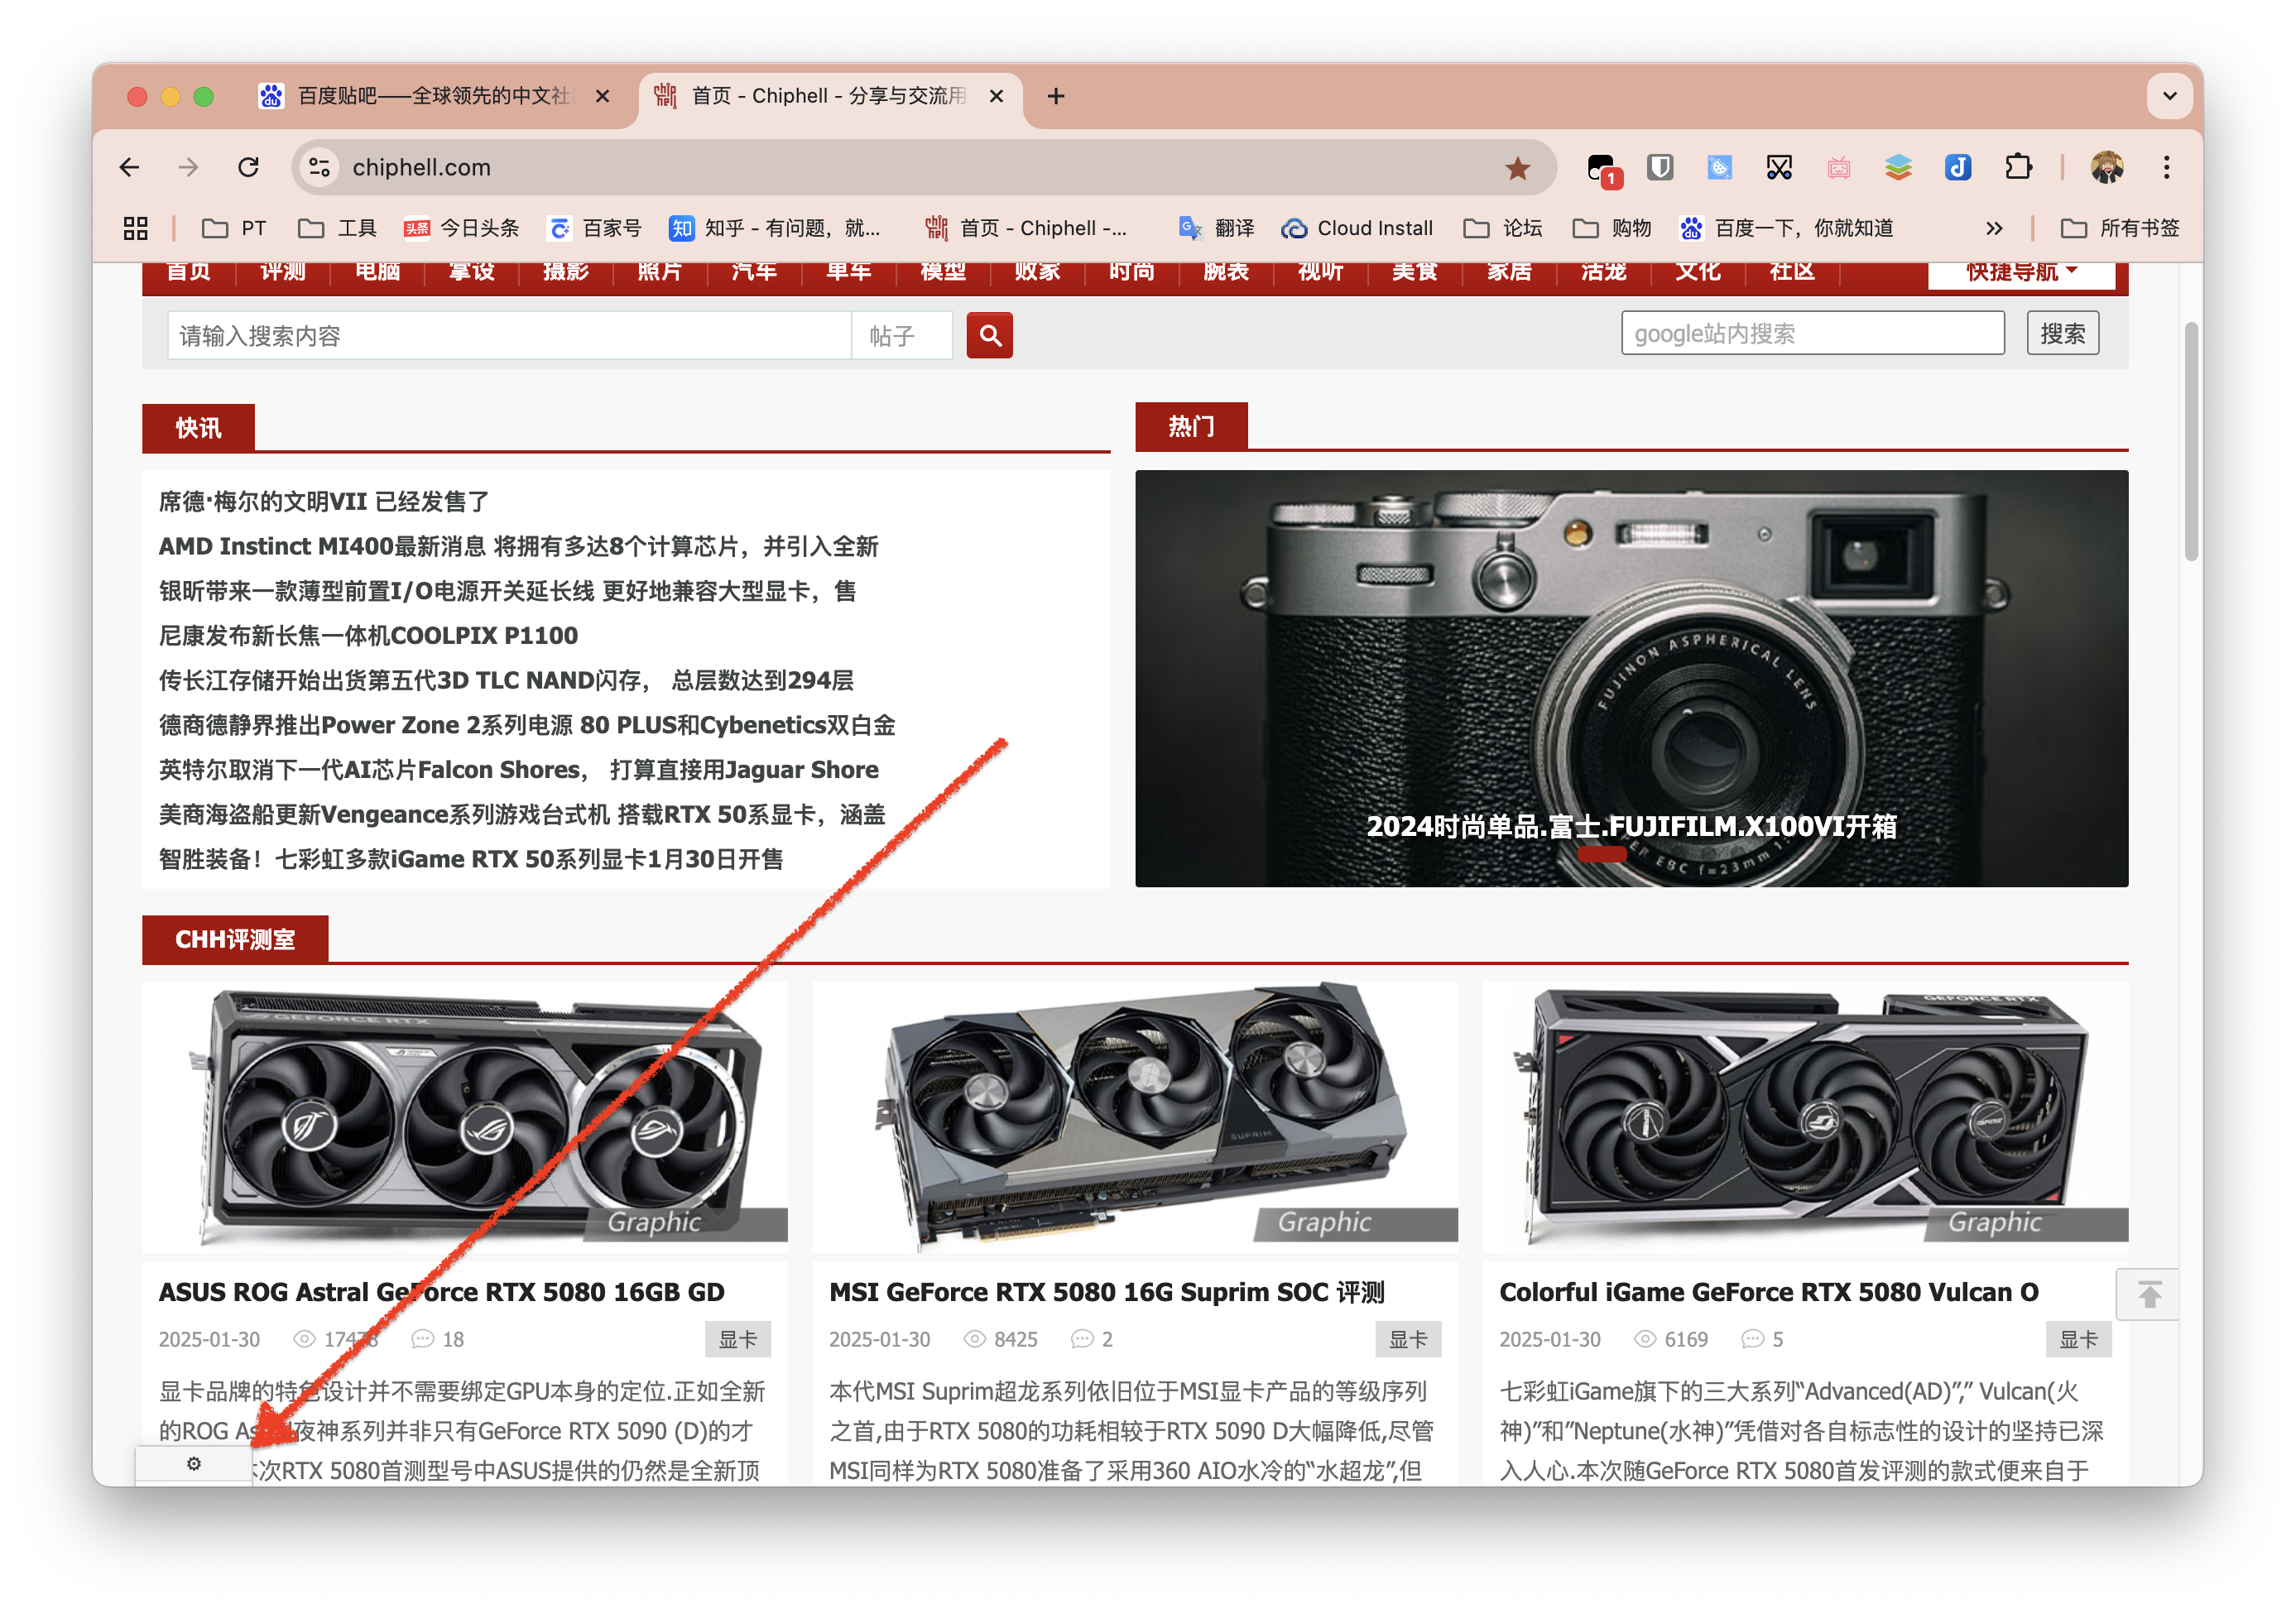The width and height of the screenshot is (2296, 1609).
Task: Open the Cloud Install bookmark
Action: [x=1357, y=228]
